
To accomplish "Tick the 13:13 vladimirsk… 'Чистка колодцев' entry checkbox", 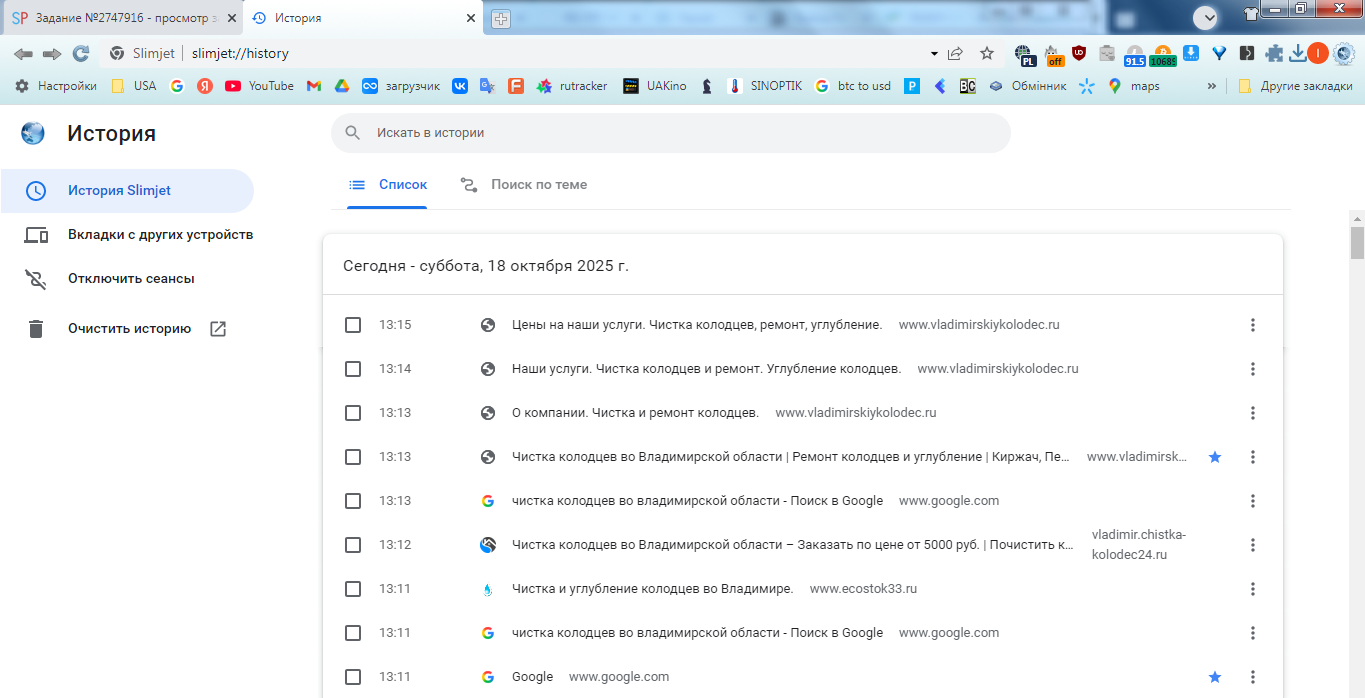I will [x=353, y=457].
